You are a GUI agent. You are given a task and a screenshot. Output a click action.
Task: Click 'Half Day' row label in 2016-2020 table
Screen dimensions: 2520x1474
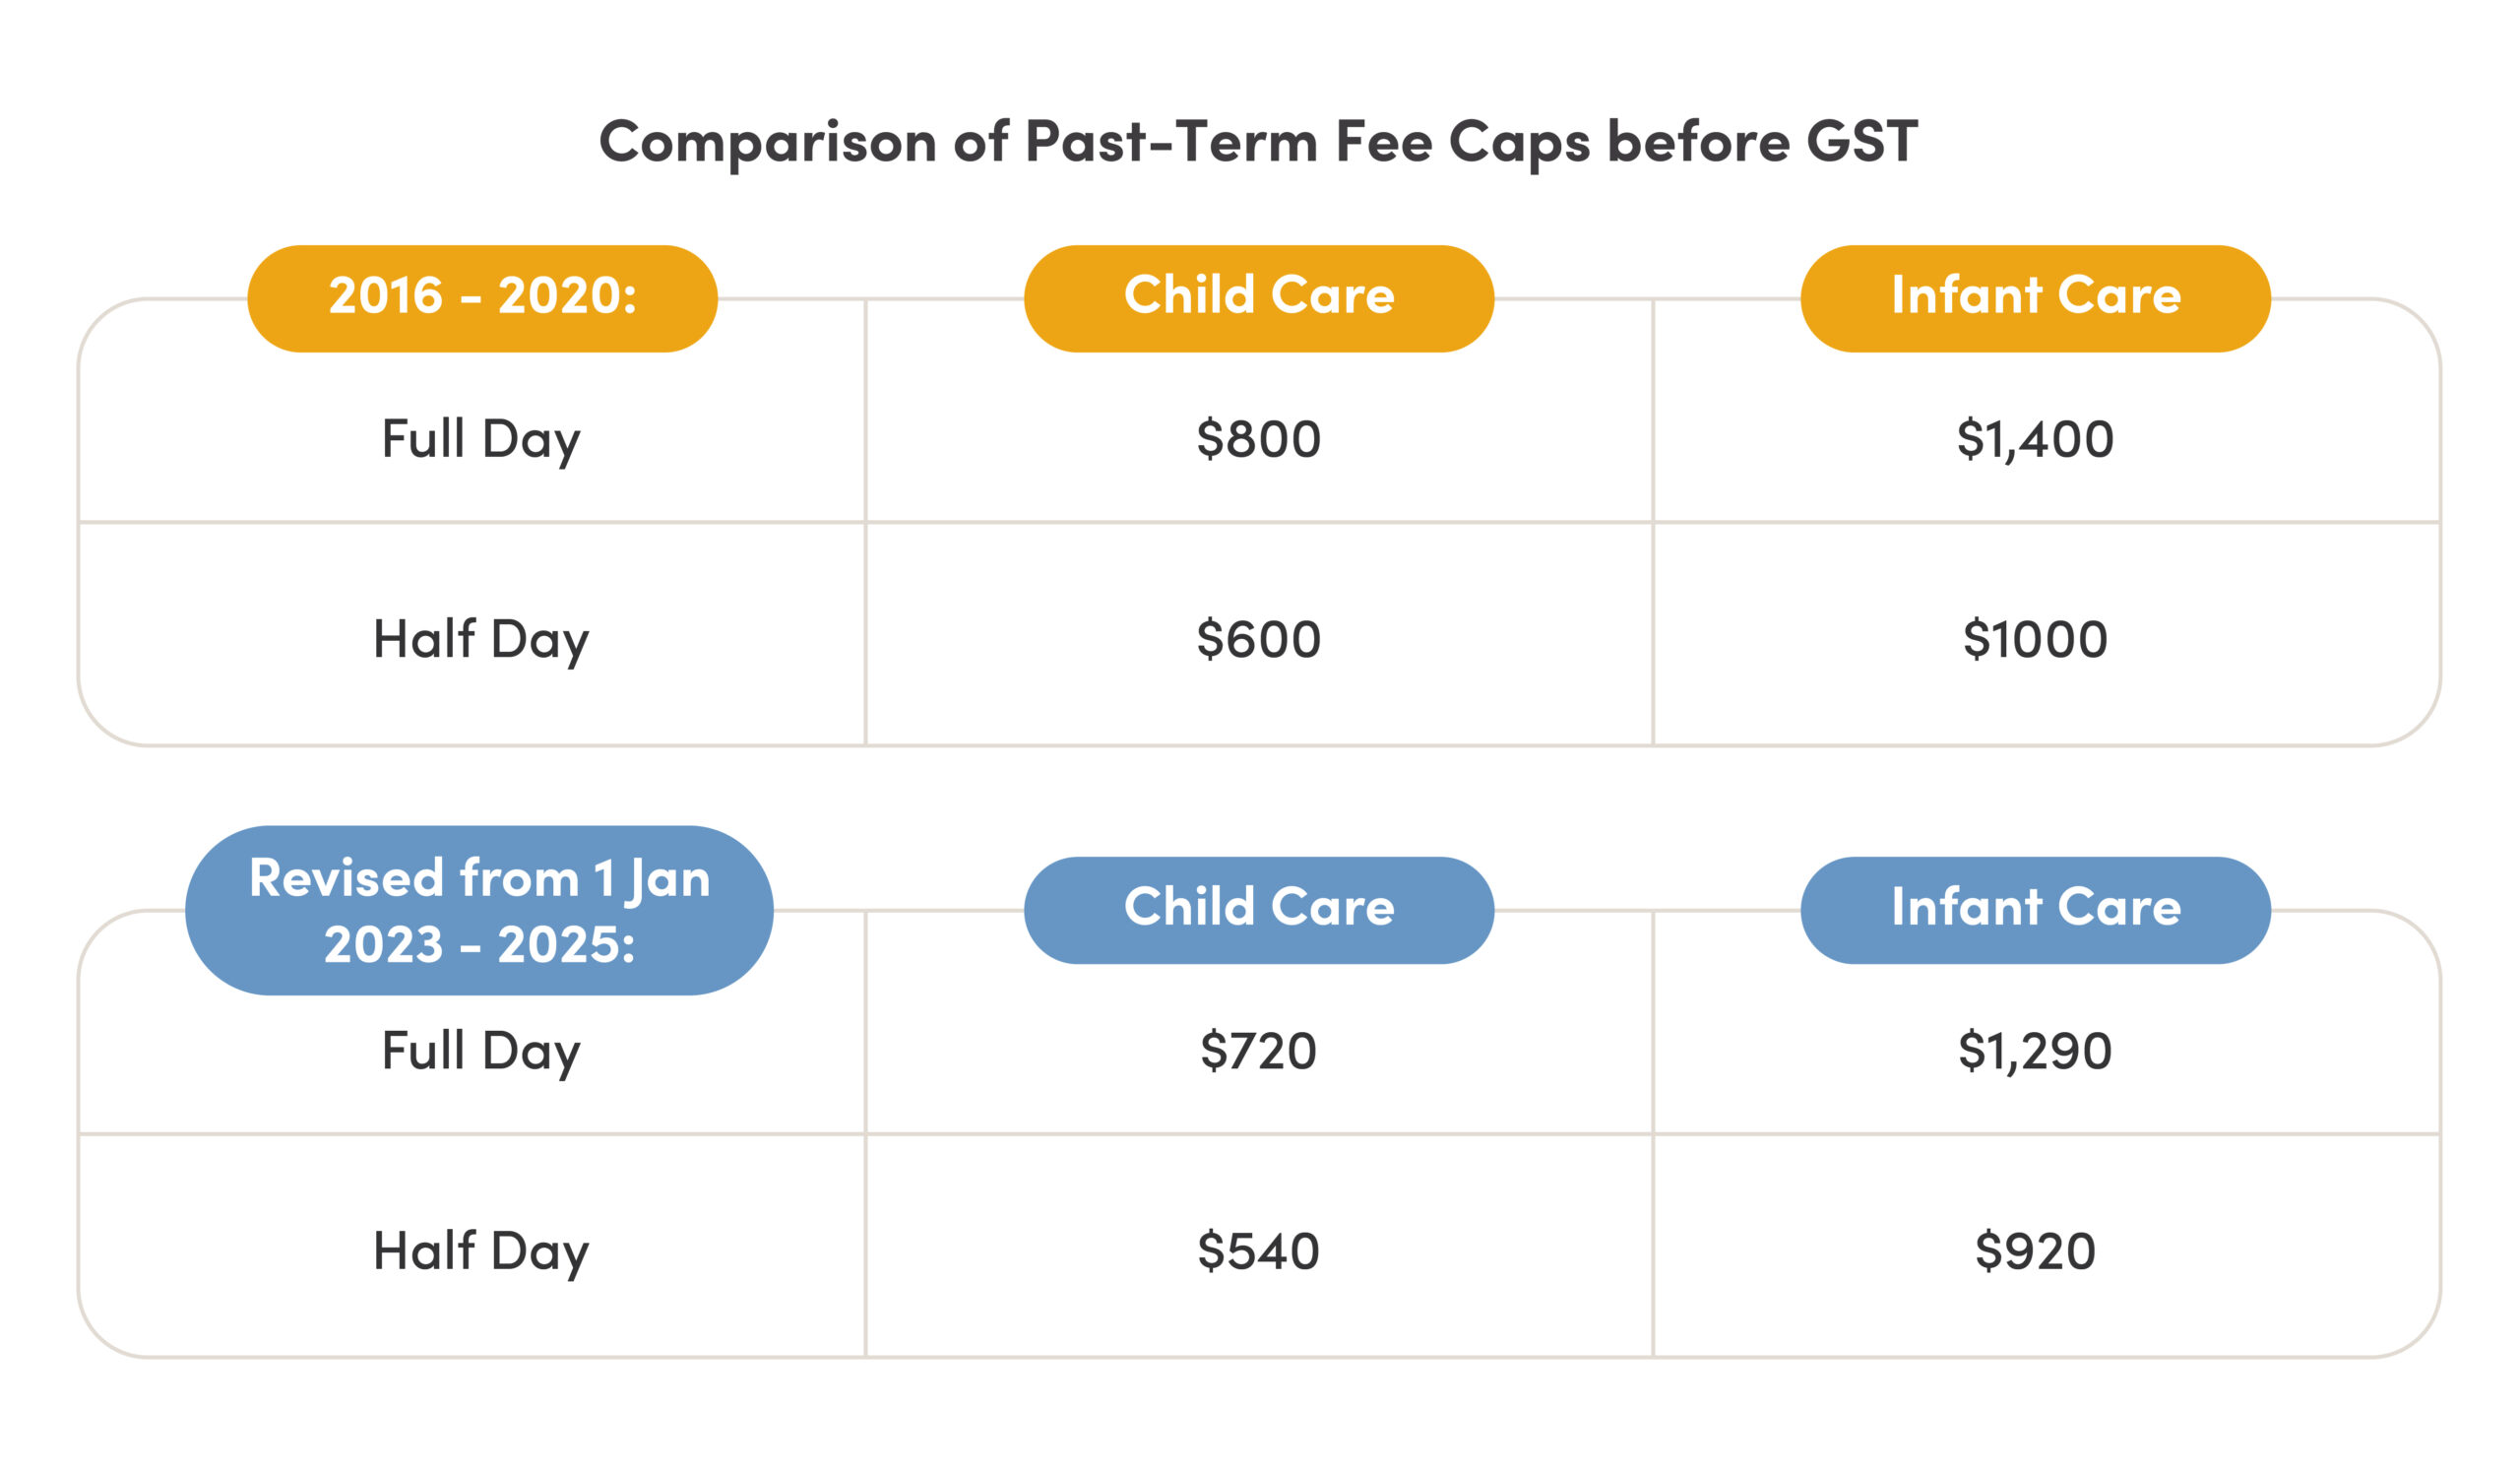(x=481, y=639)
